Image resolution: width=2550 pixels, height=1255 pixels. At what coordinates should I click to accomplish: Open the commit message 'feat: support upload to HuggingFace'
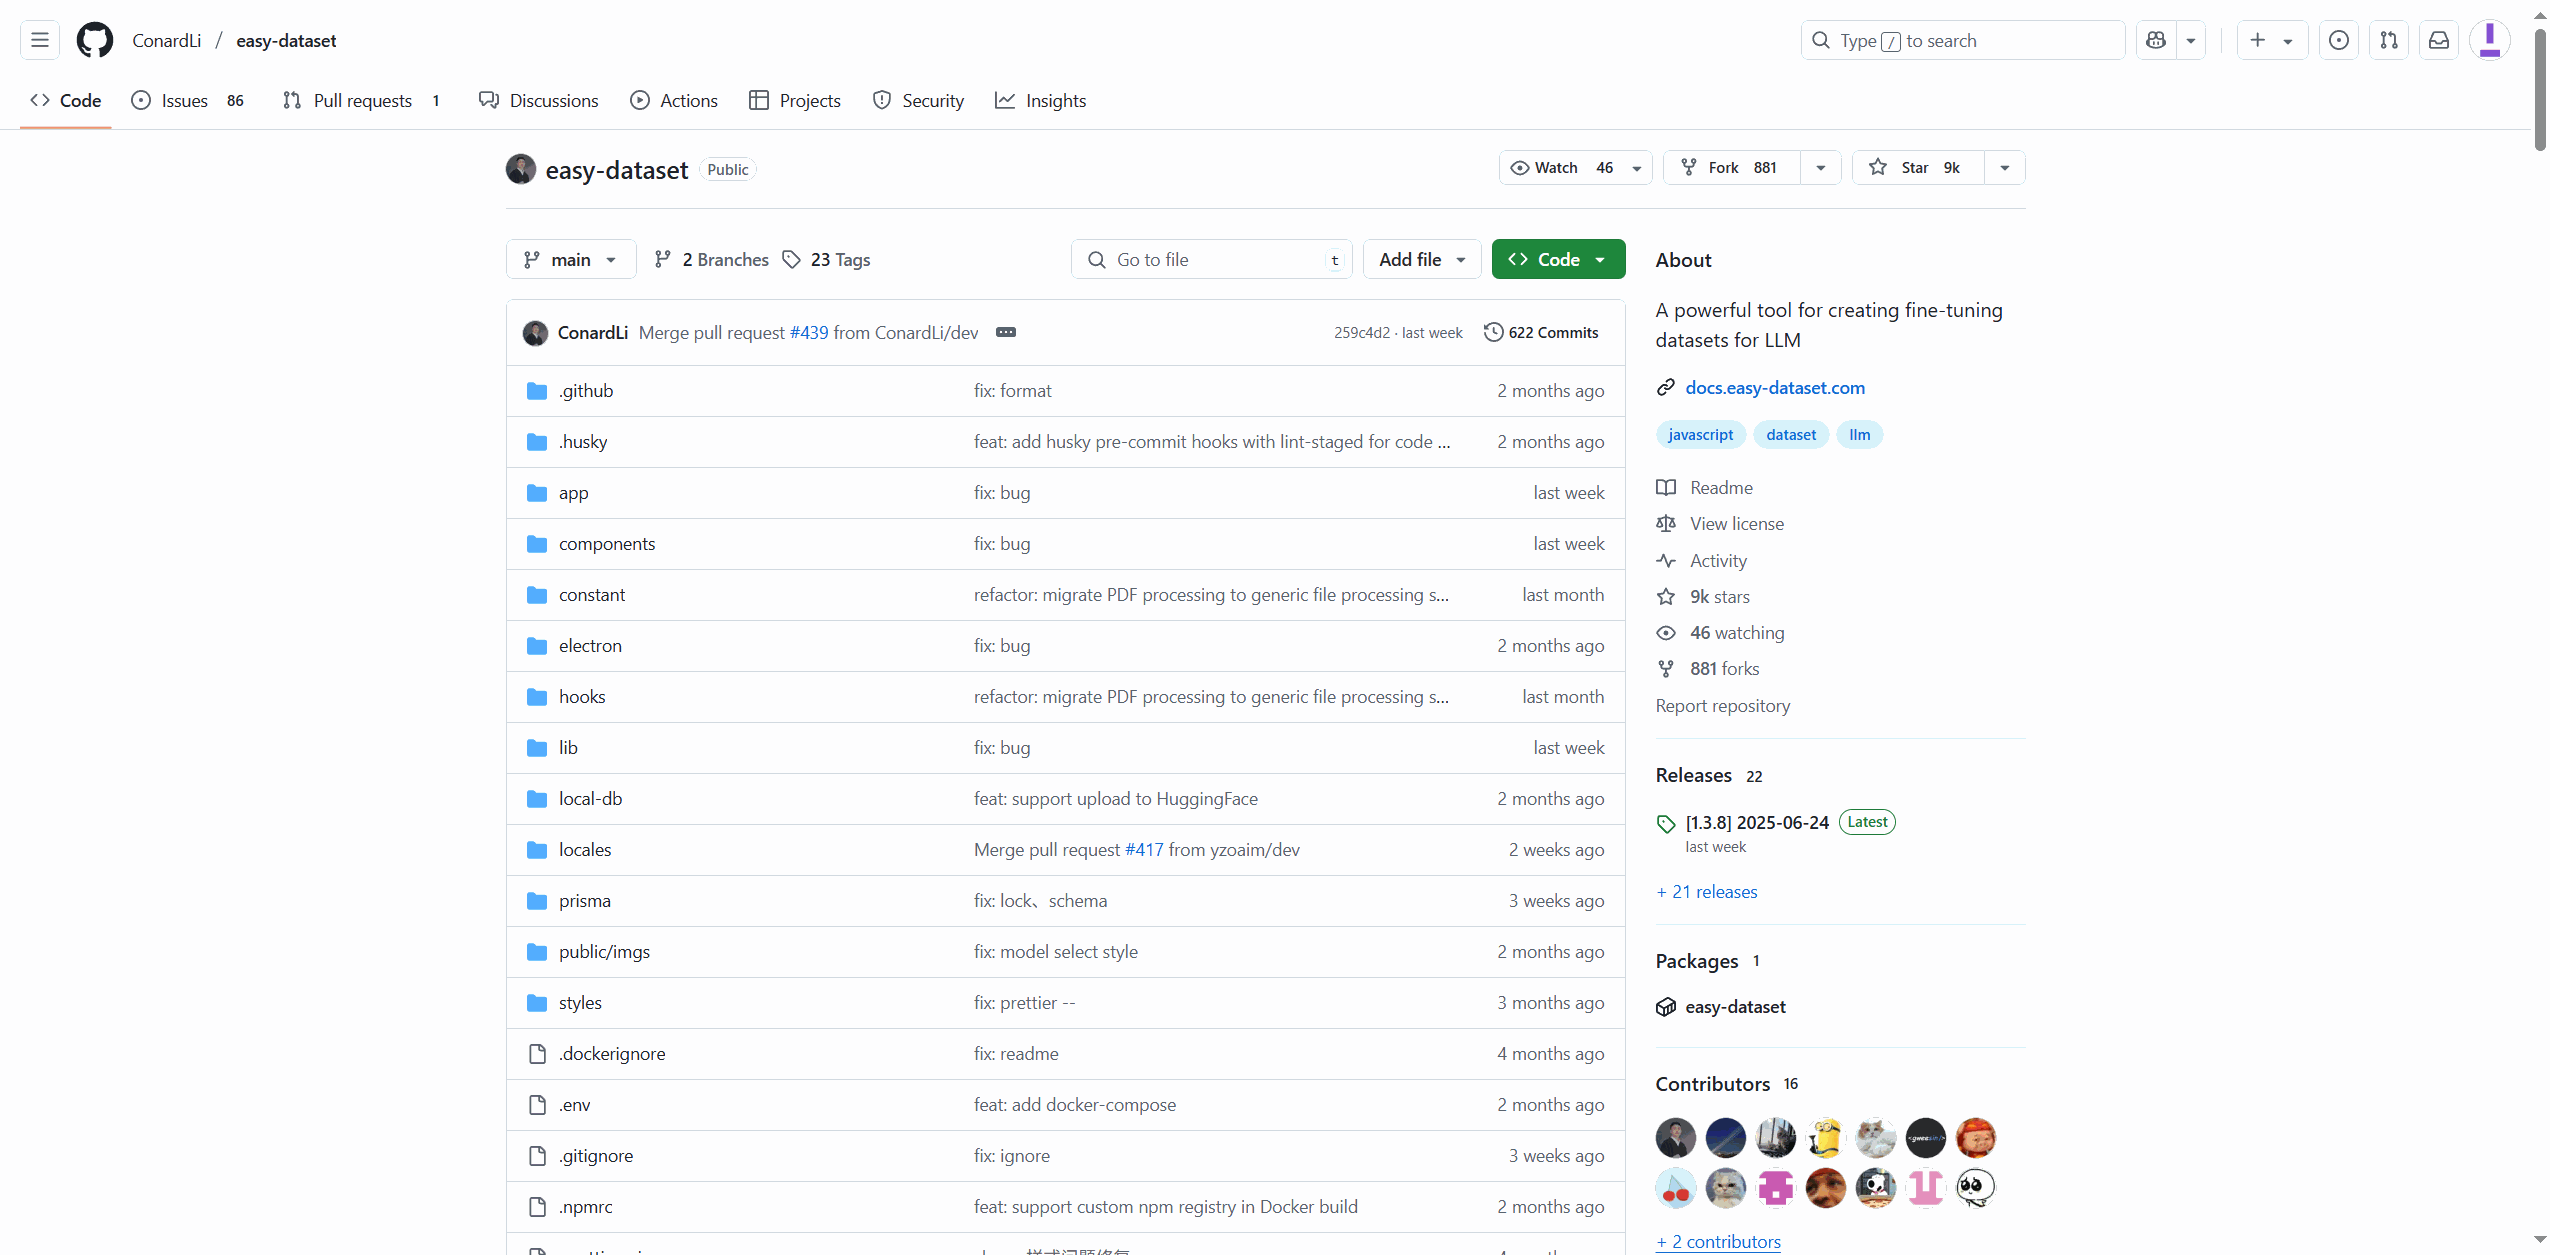[1116, 799]
